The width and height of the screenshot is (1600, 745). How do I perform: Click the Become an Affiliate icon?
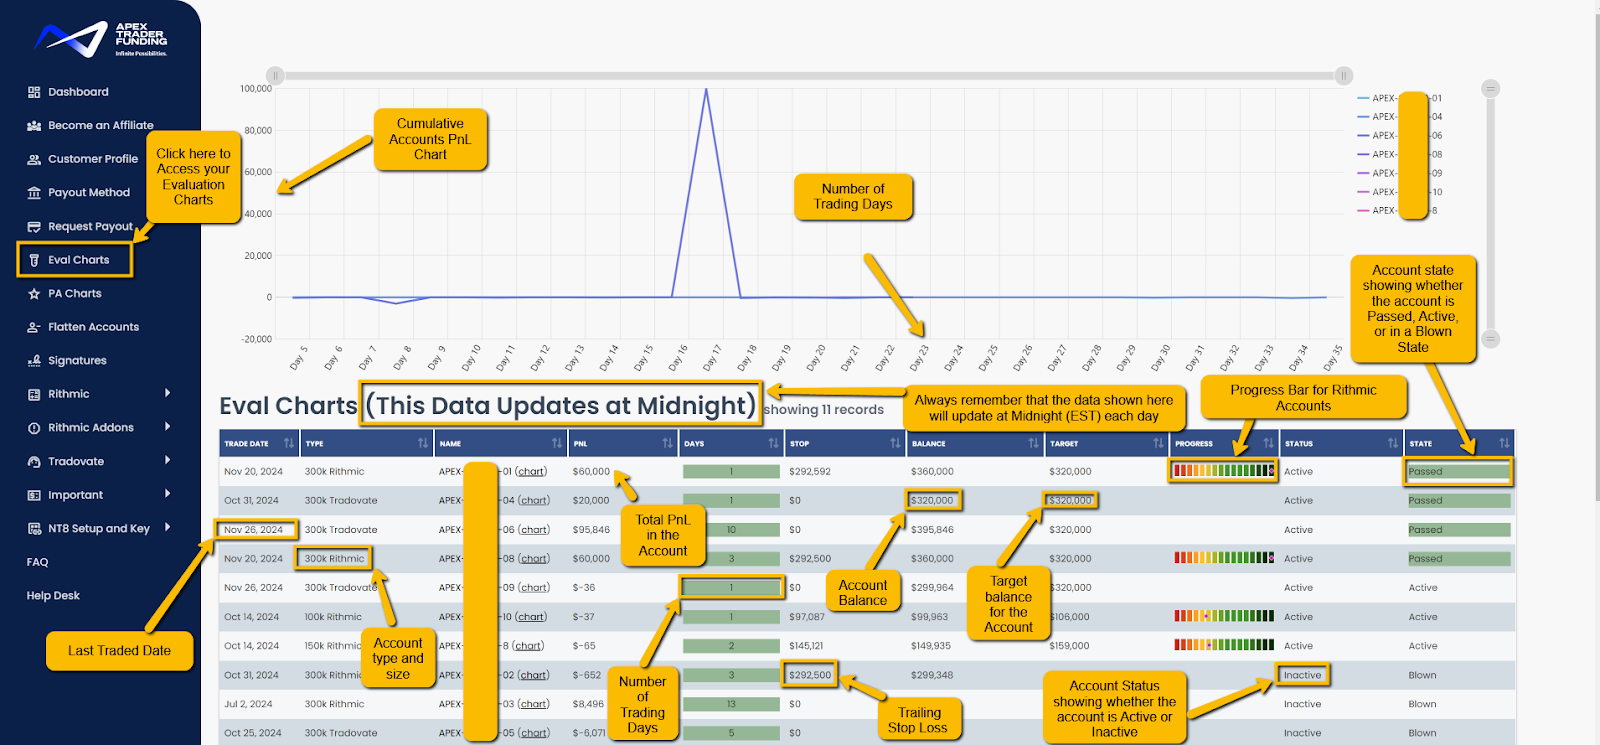[x=34, y=126]
